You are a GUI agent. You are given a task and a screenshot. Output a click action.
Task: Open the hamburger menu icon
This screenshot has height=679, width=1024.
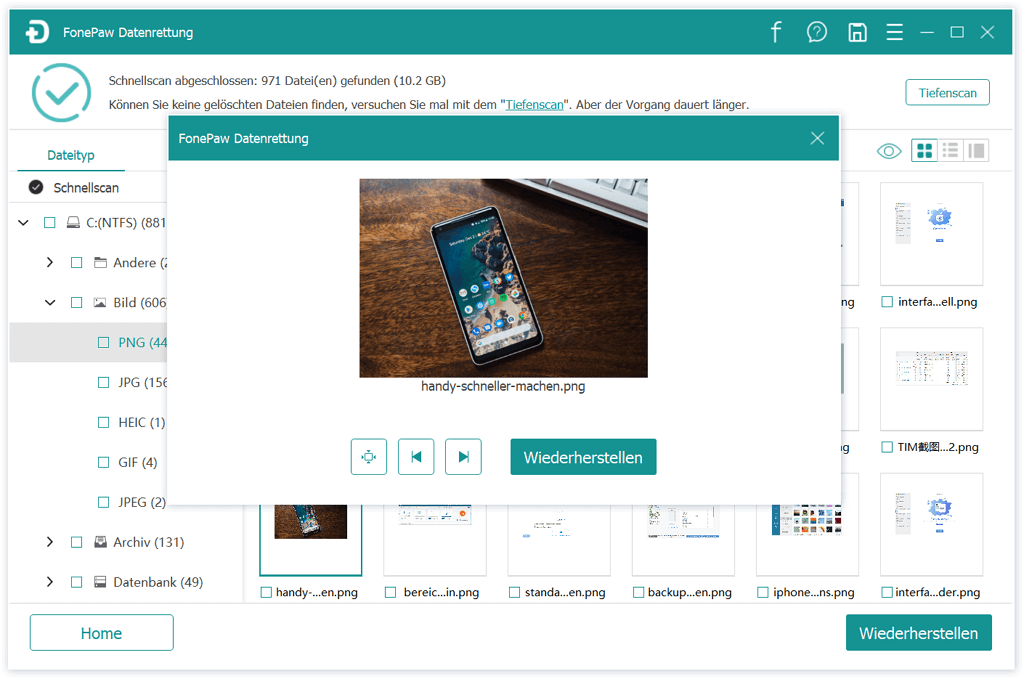click(895, 32)
